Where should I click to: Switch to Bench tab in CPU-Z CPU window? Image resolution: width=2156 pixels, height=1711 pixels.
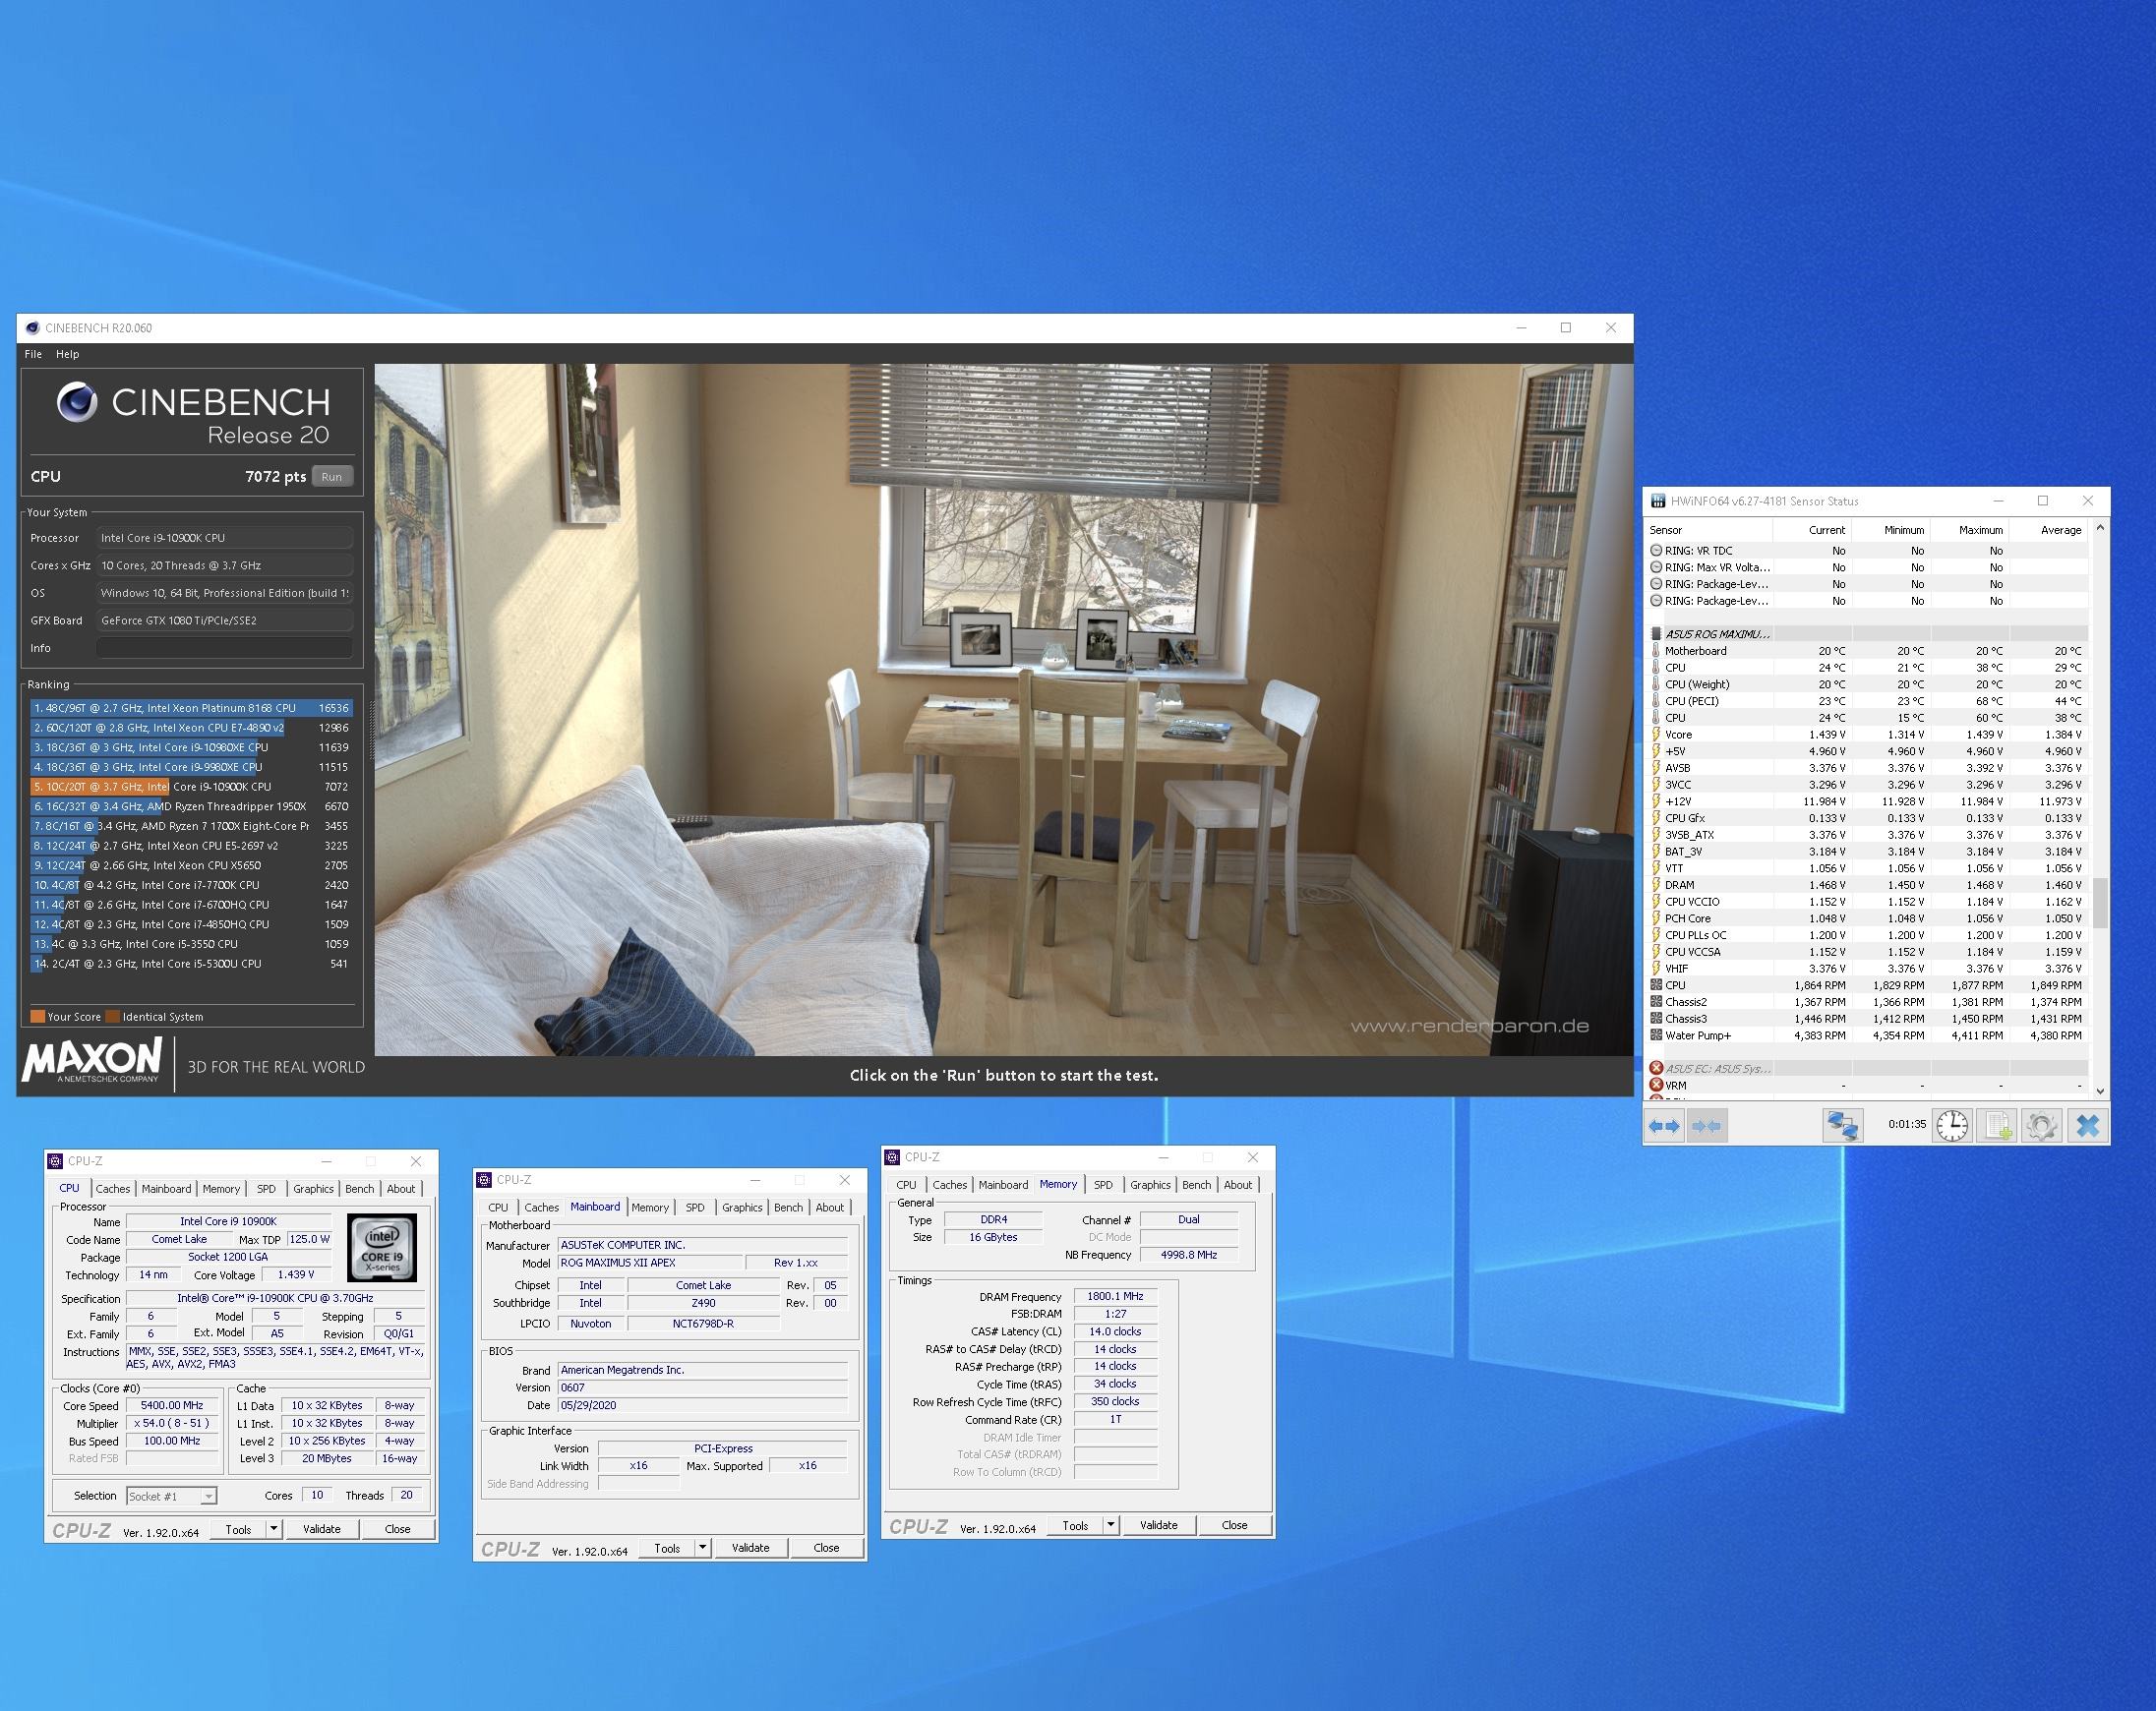[360, 1189]
